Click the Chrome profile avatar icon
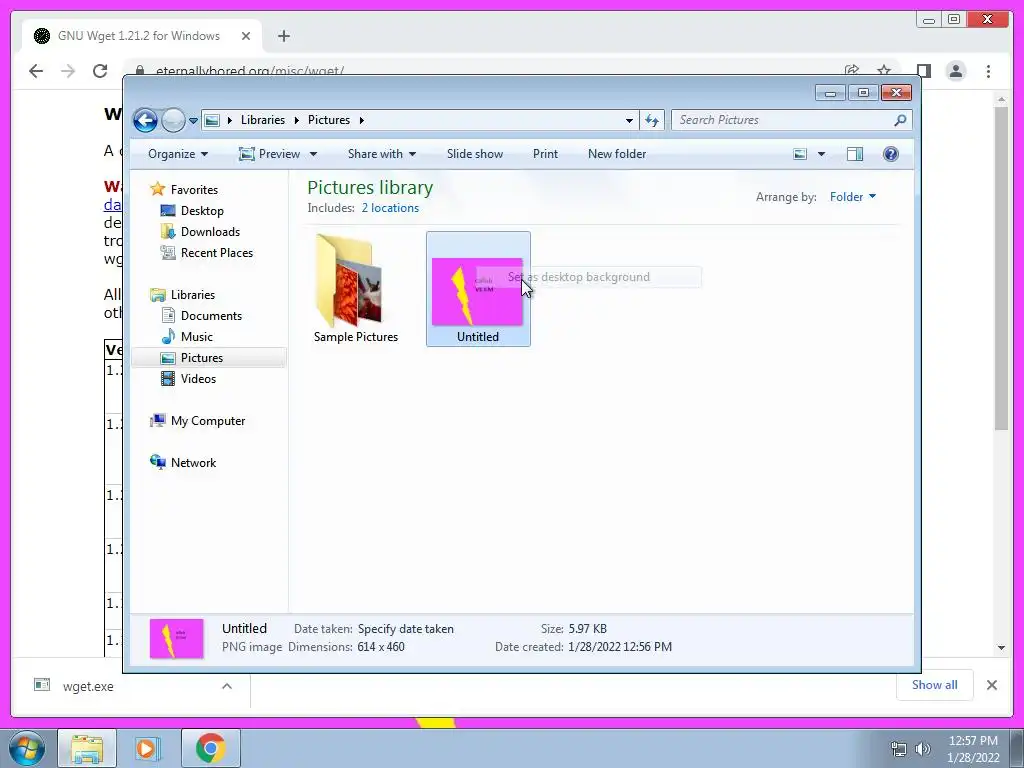The height and width of the screenshot is (768, 1024). (955, 71)
